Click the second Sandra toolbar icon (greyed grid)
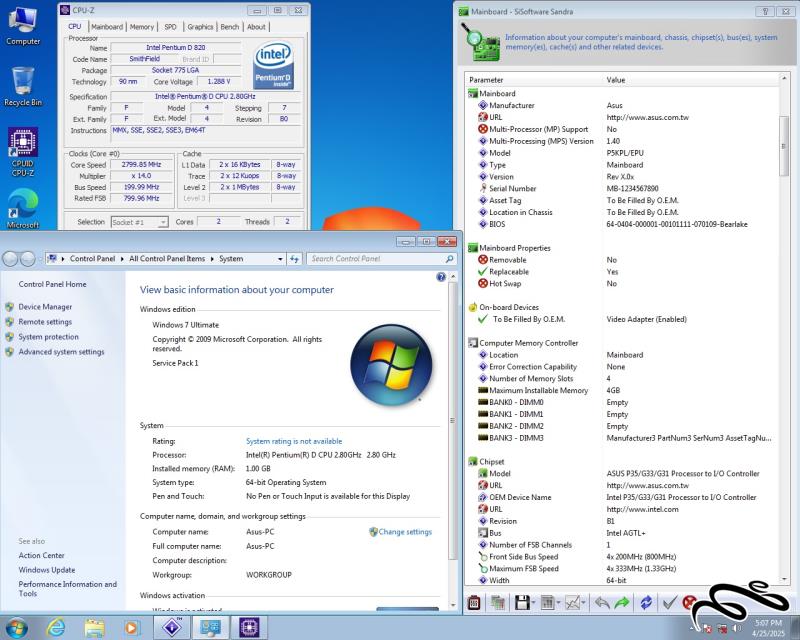 (x=497, y=603)
